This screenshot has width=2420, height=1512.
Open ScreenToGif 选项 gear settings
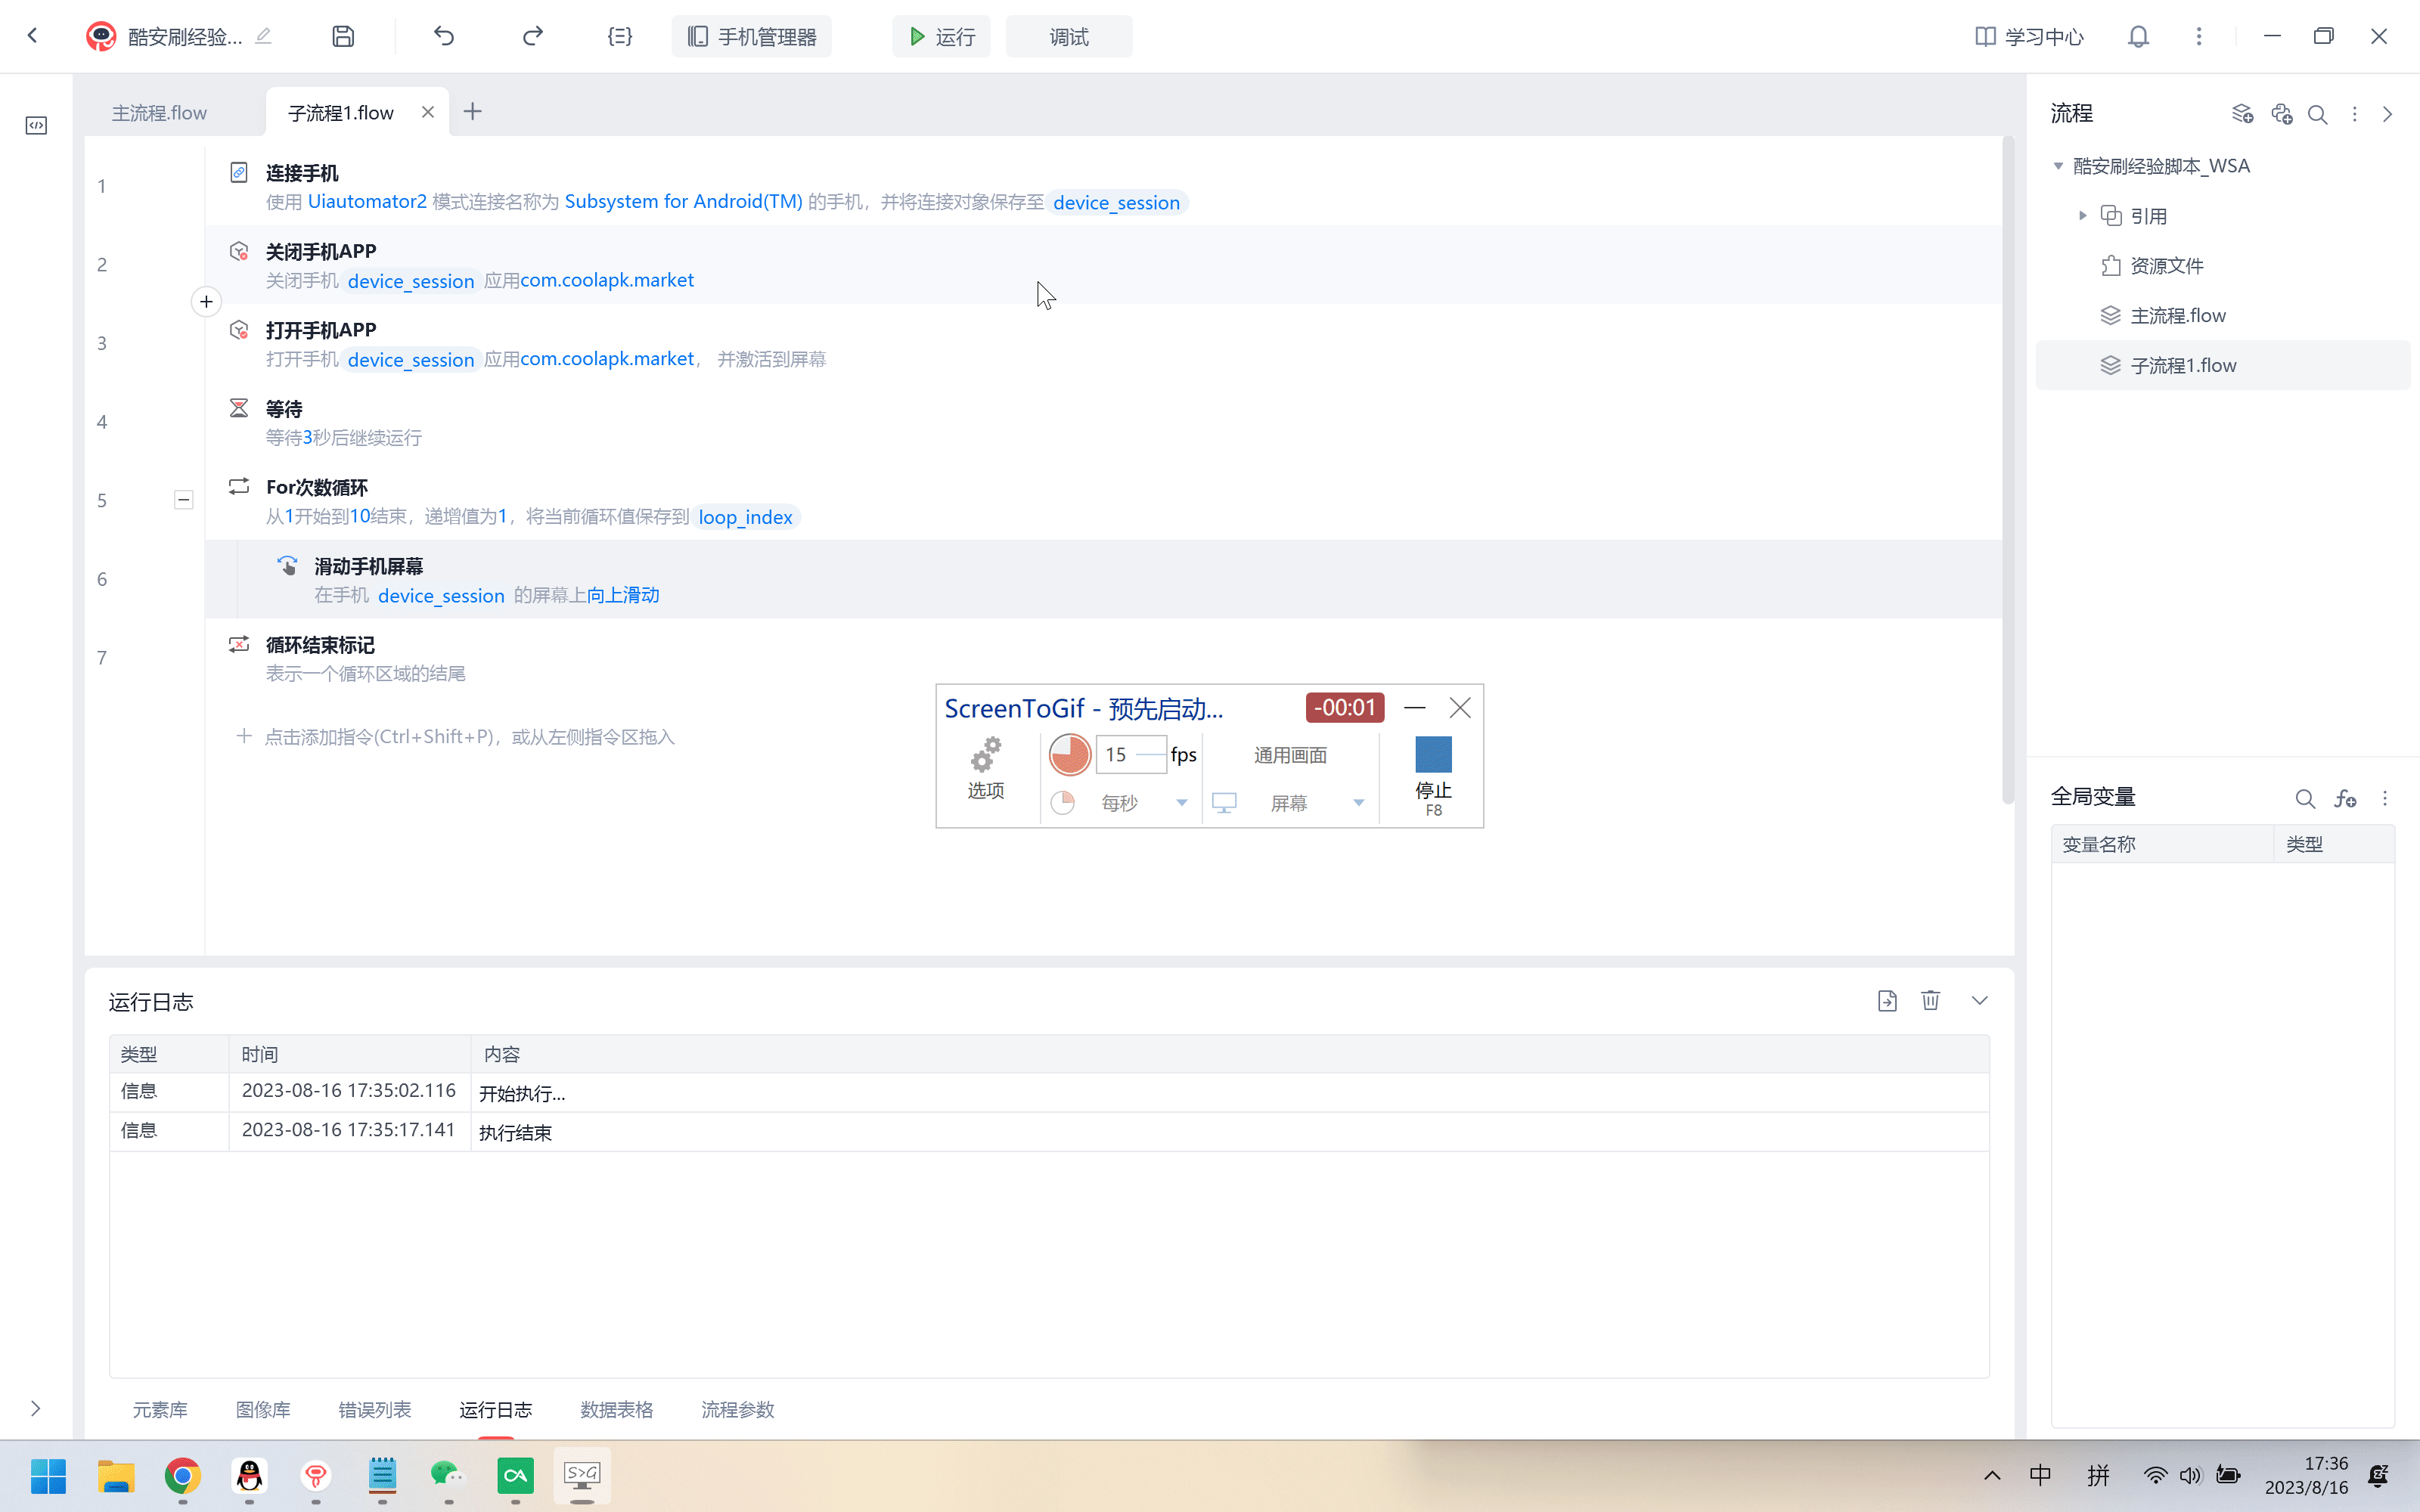[985, 767]
